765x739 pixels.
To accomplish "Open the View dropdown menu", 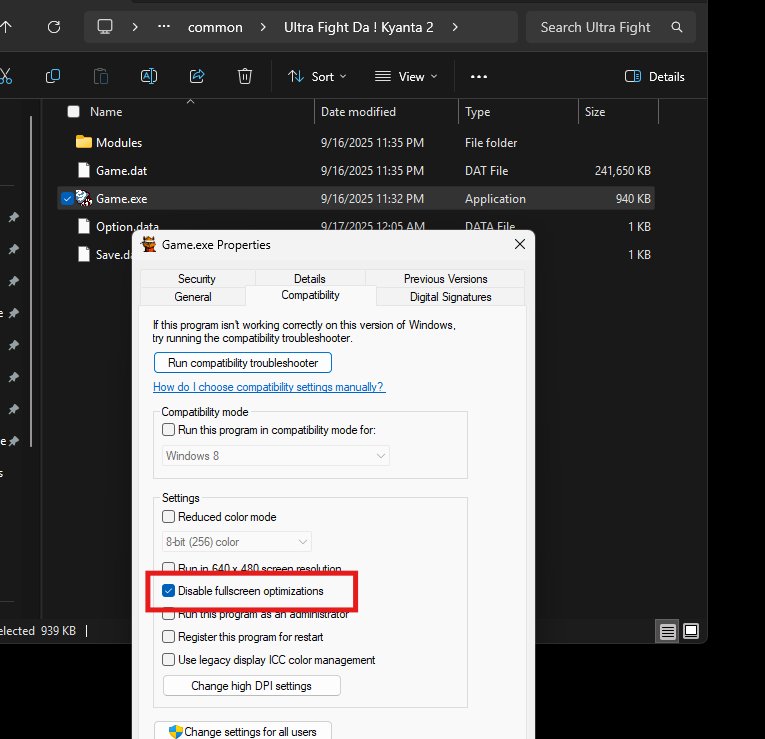I will (406, 77).
